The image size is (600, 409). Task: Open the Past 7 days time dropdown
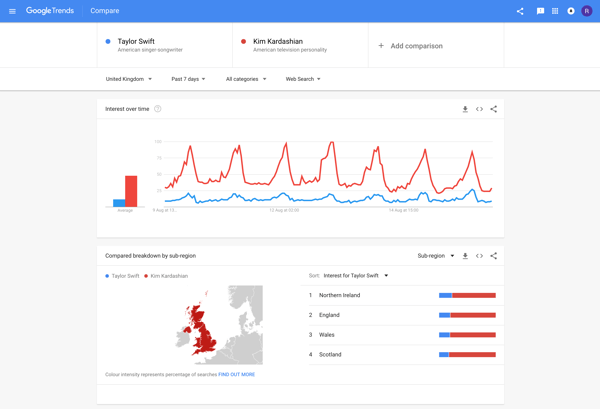click(188, 79)
